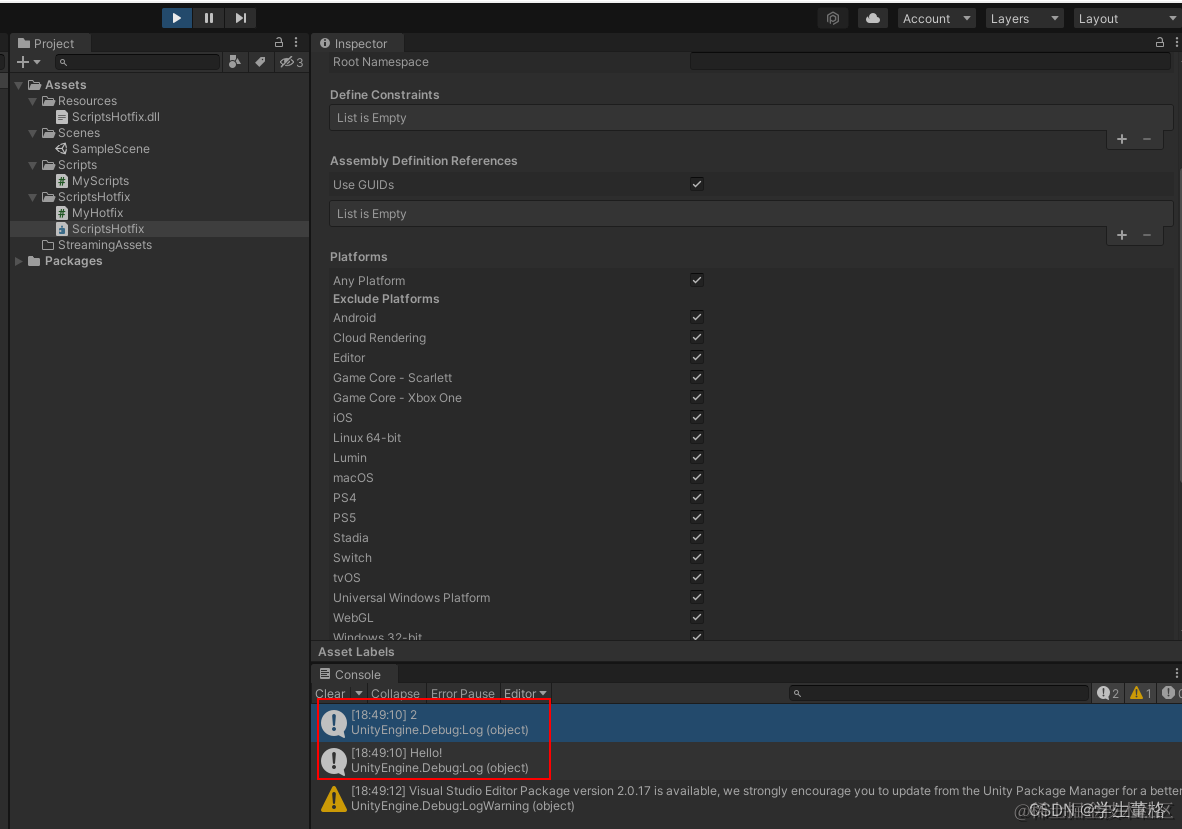Click the Root Namespace input field
The image size is (1182, 829).
coord(930,62)
